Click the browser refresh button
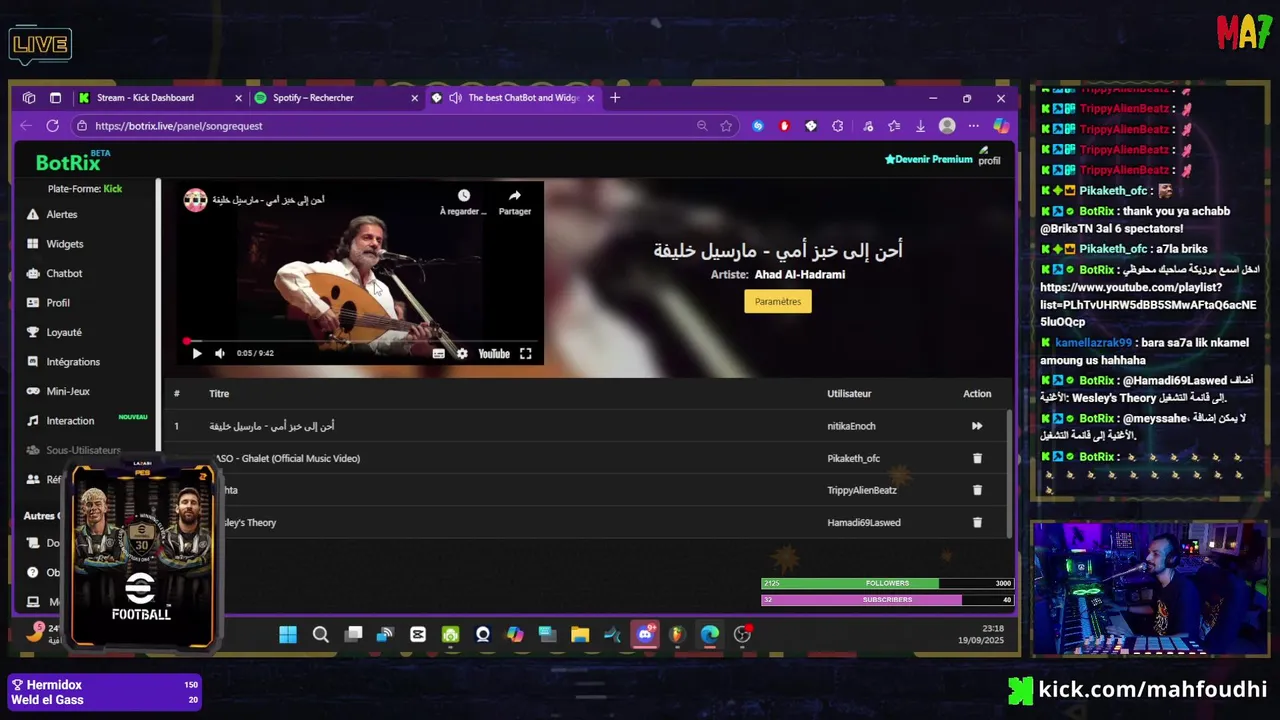Viewport: 1280px width, 720px height. (x=52, y=126)
